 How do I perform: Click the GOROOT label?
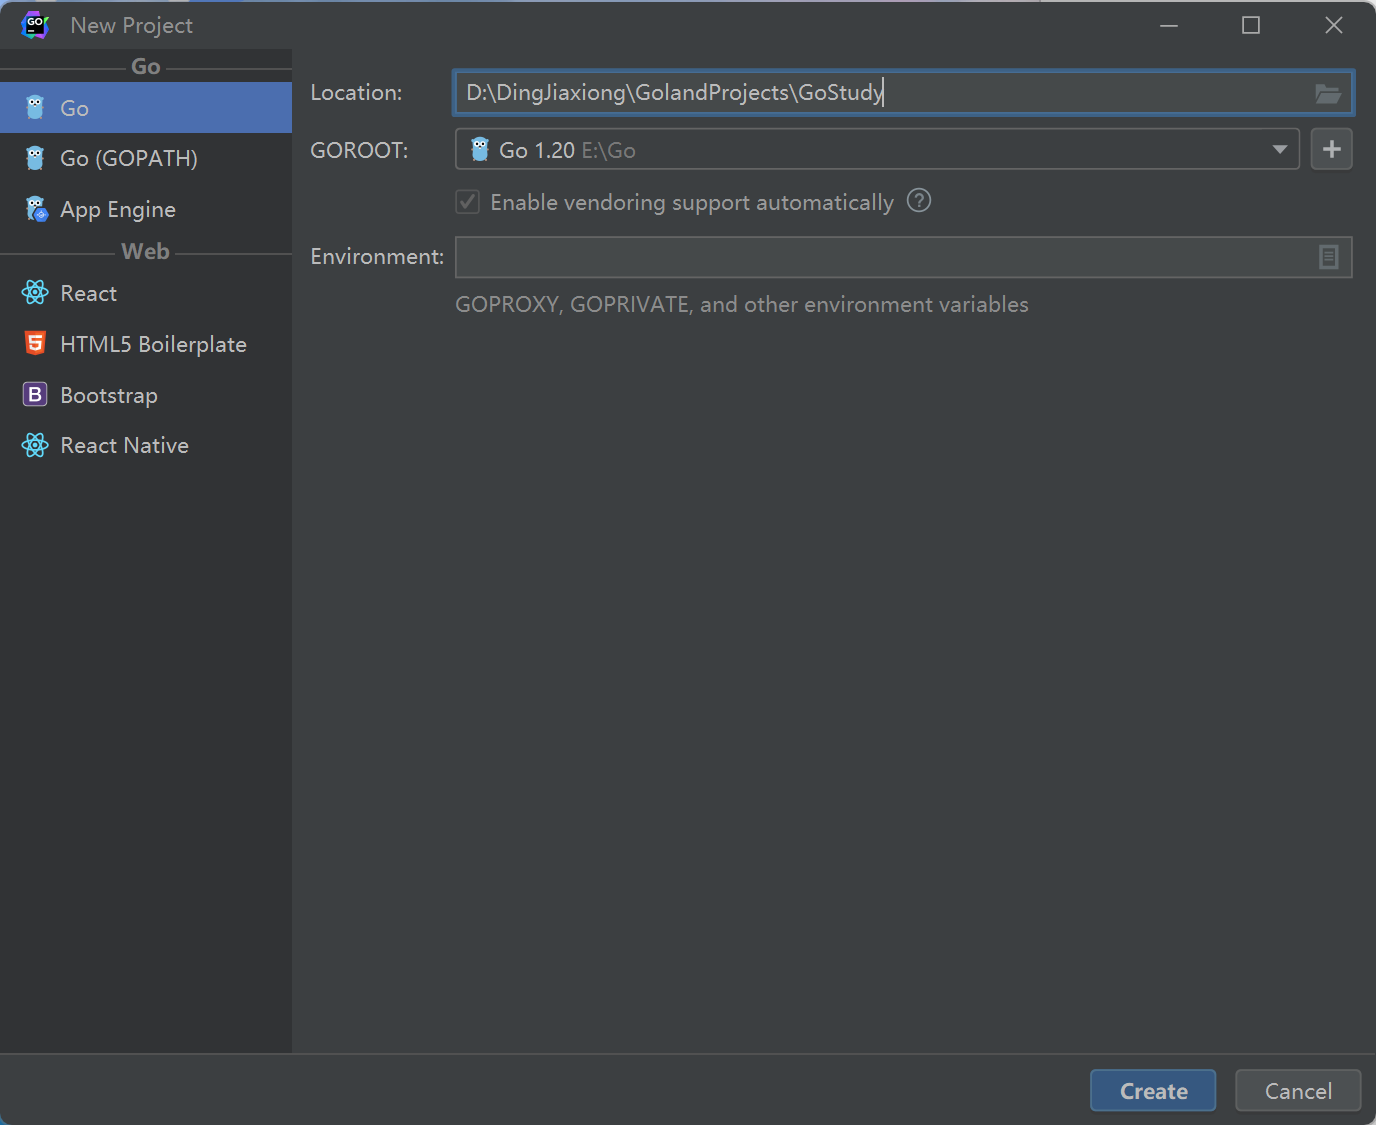359,150
